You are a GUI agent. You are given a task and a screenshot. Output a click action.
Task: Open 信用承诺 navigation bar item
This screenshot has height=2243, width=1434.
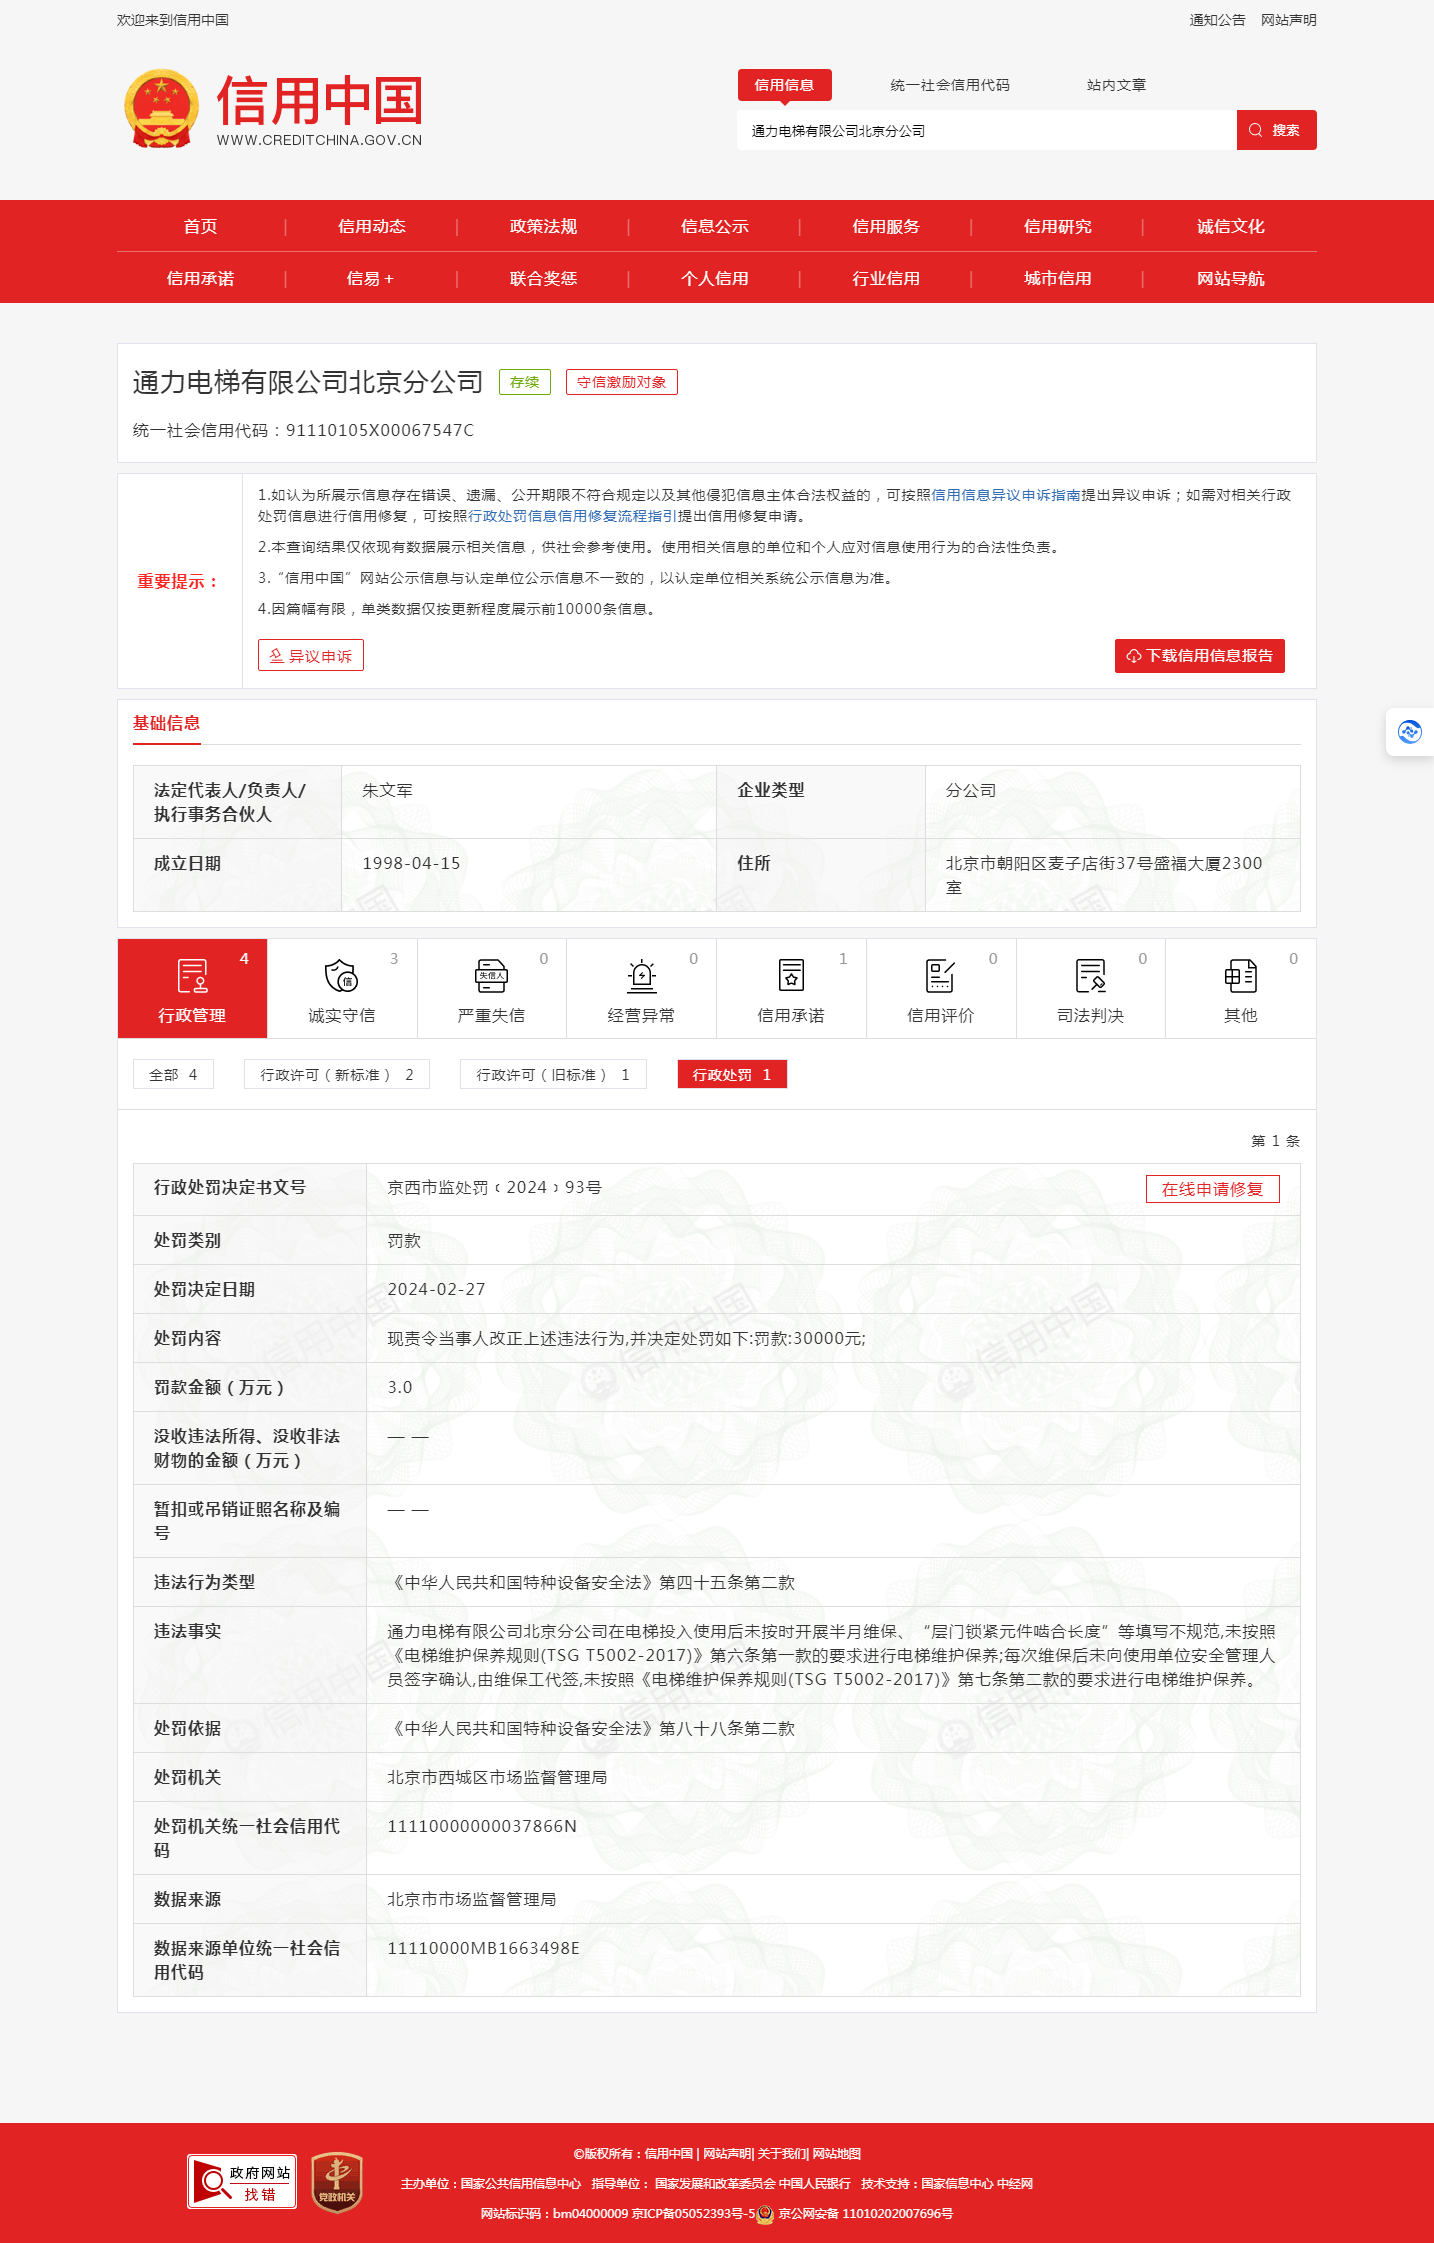tap(200, 278)
